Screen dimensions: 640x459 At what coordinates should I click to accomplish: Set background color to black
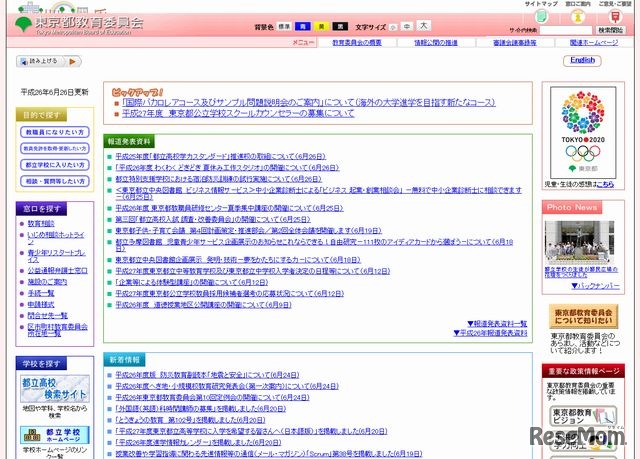click(x=340, y=27)
